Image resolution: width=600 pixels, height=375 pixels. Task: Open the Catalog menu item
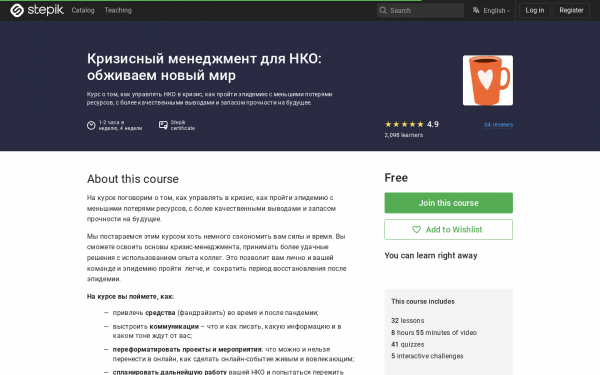[83, 10]
